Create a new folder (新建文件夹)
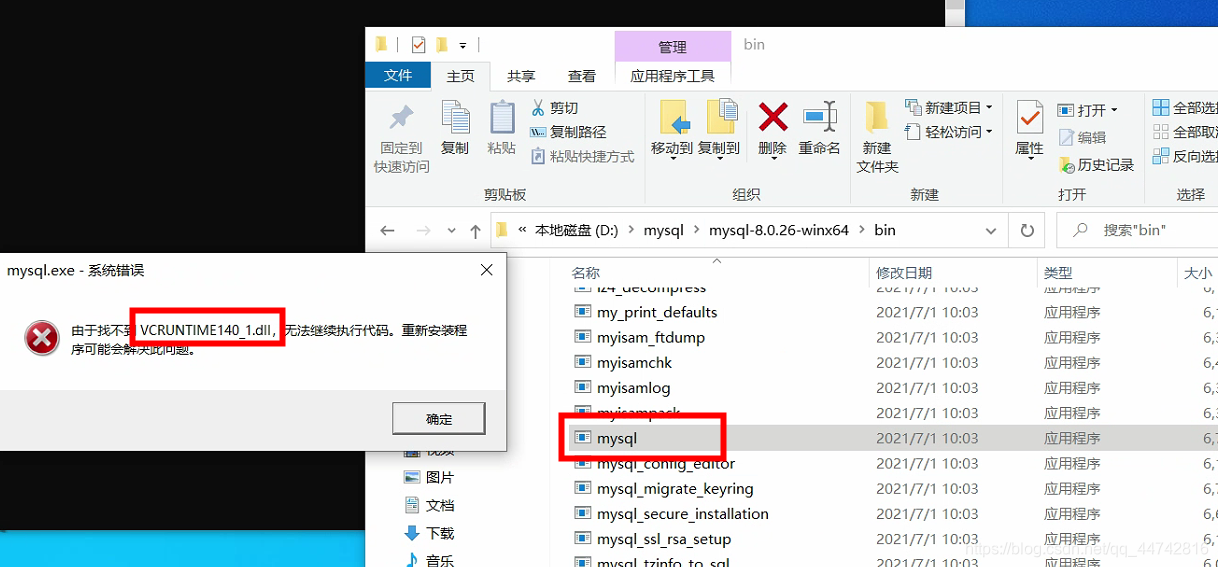Image resolution: width=1218 pixels, height=567 pixels. click(877, 138)
